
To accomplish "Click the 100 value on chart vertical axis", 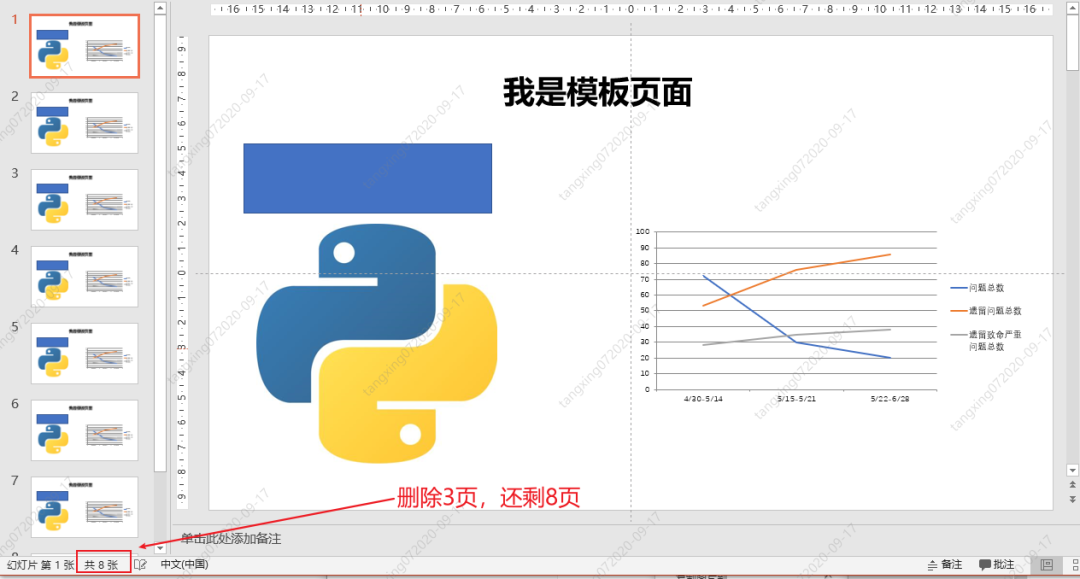I will point(643,231).
